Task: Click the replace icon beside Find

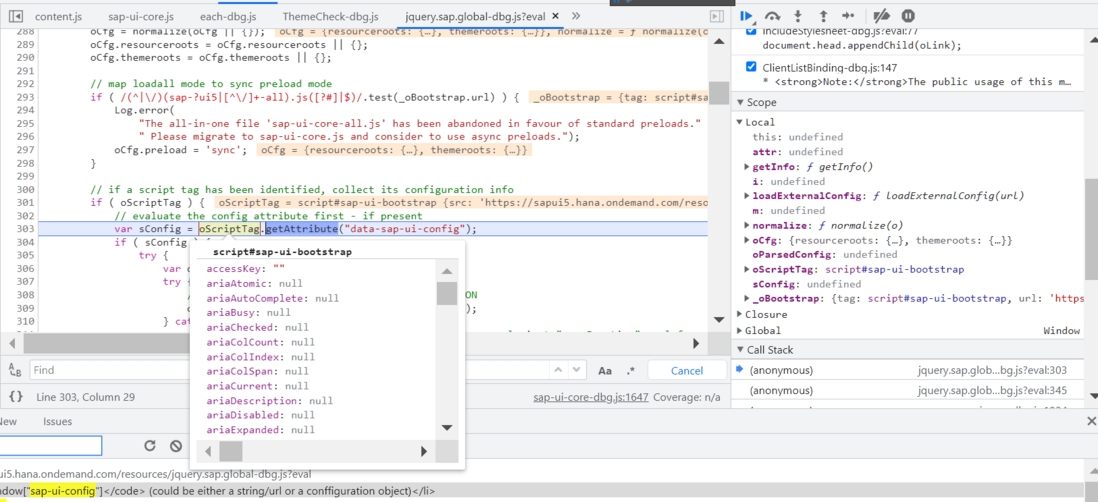Action: [x=16, y=370]
